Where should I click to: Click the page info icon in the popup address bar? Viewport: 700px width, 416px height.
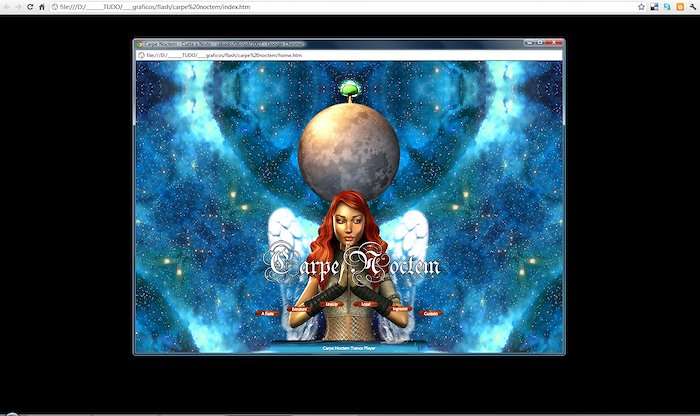tap(141, 55)
